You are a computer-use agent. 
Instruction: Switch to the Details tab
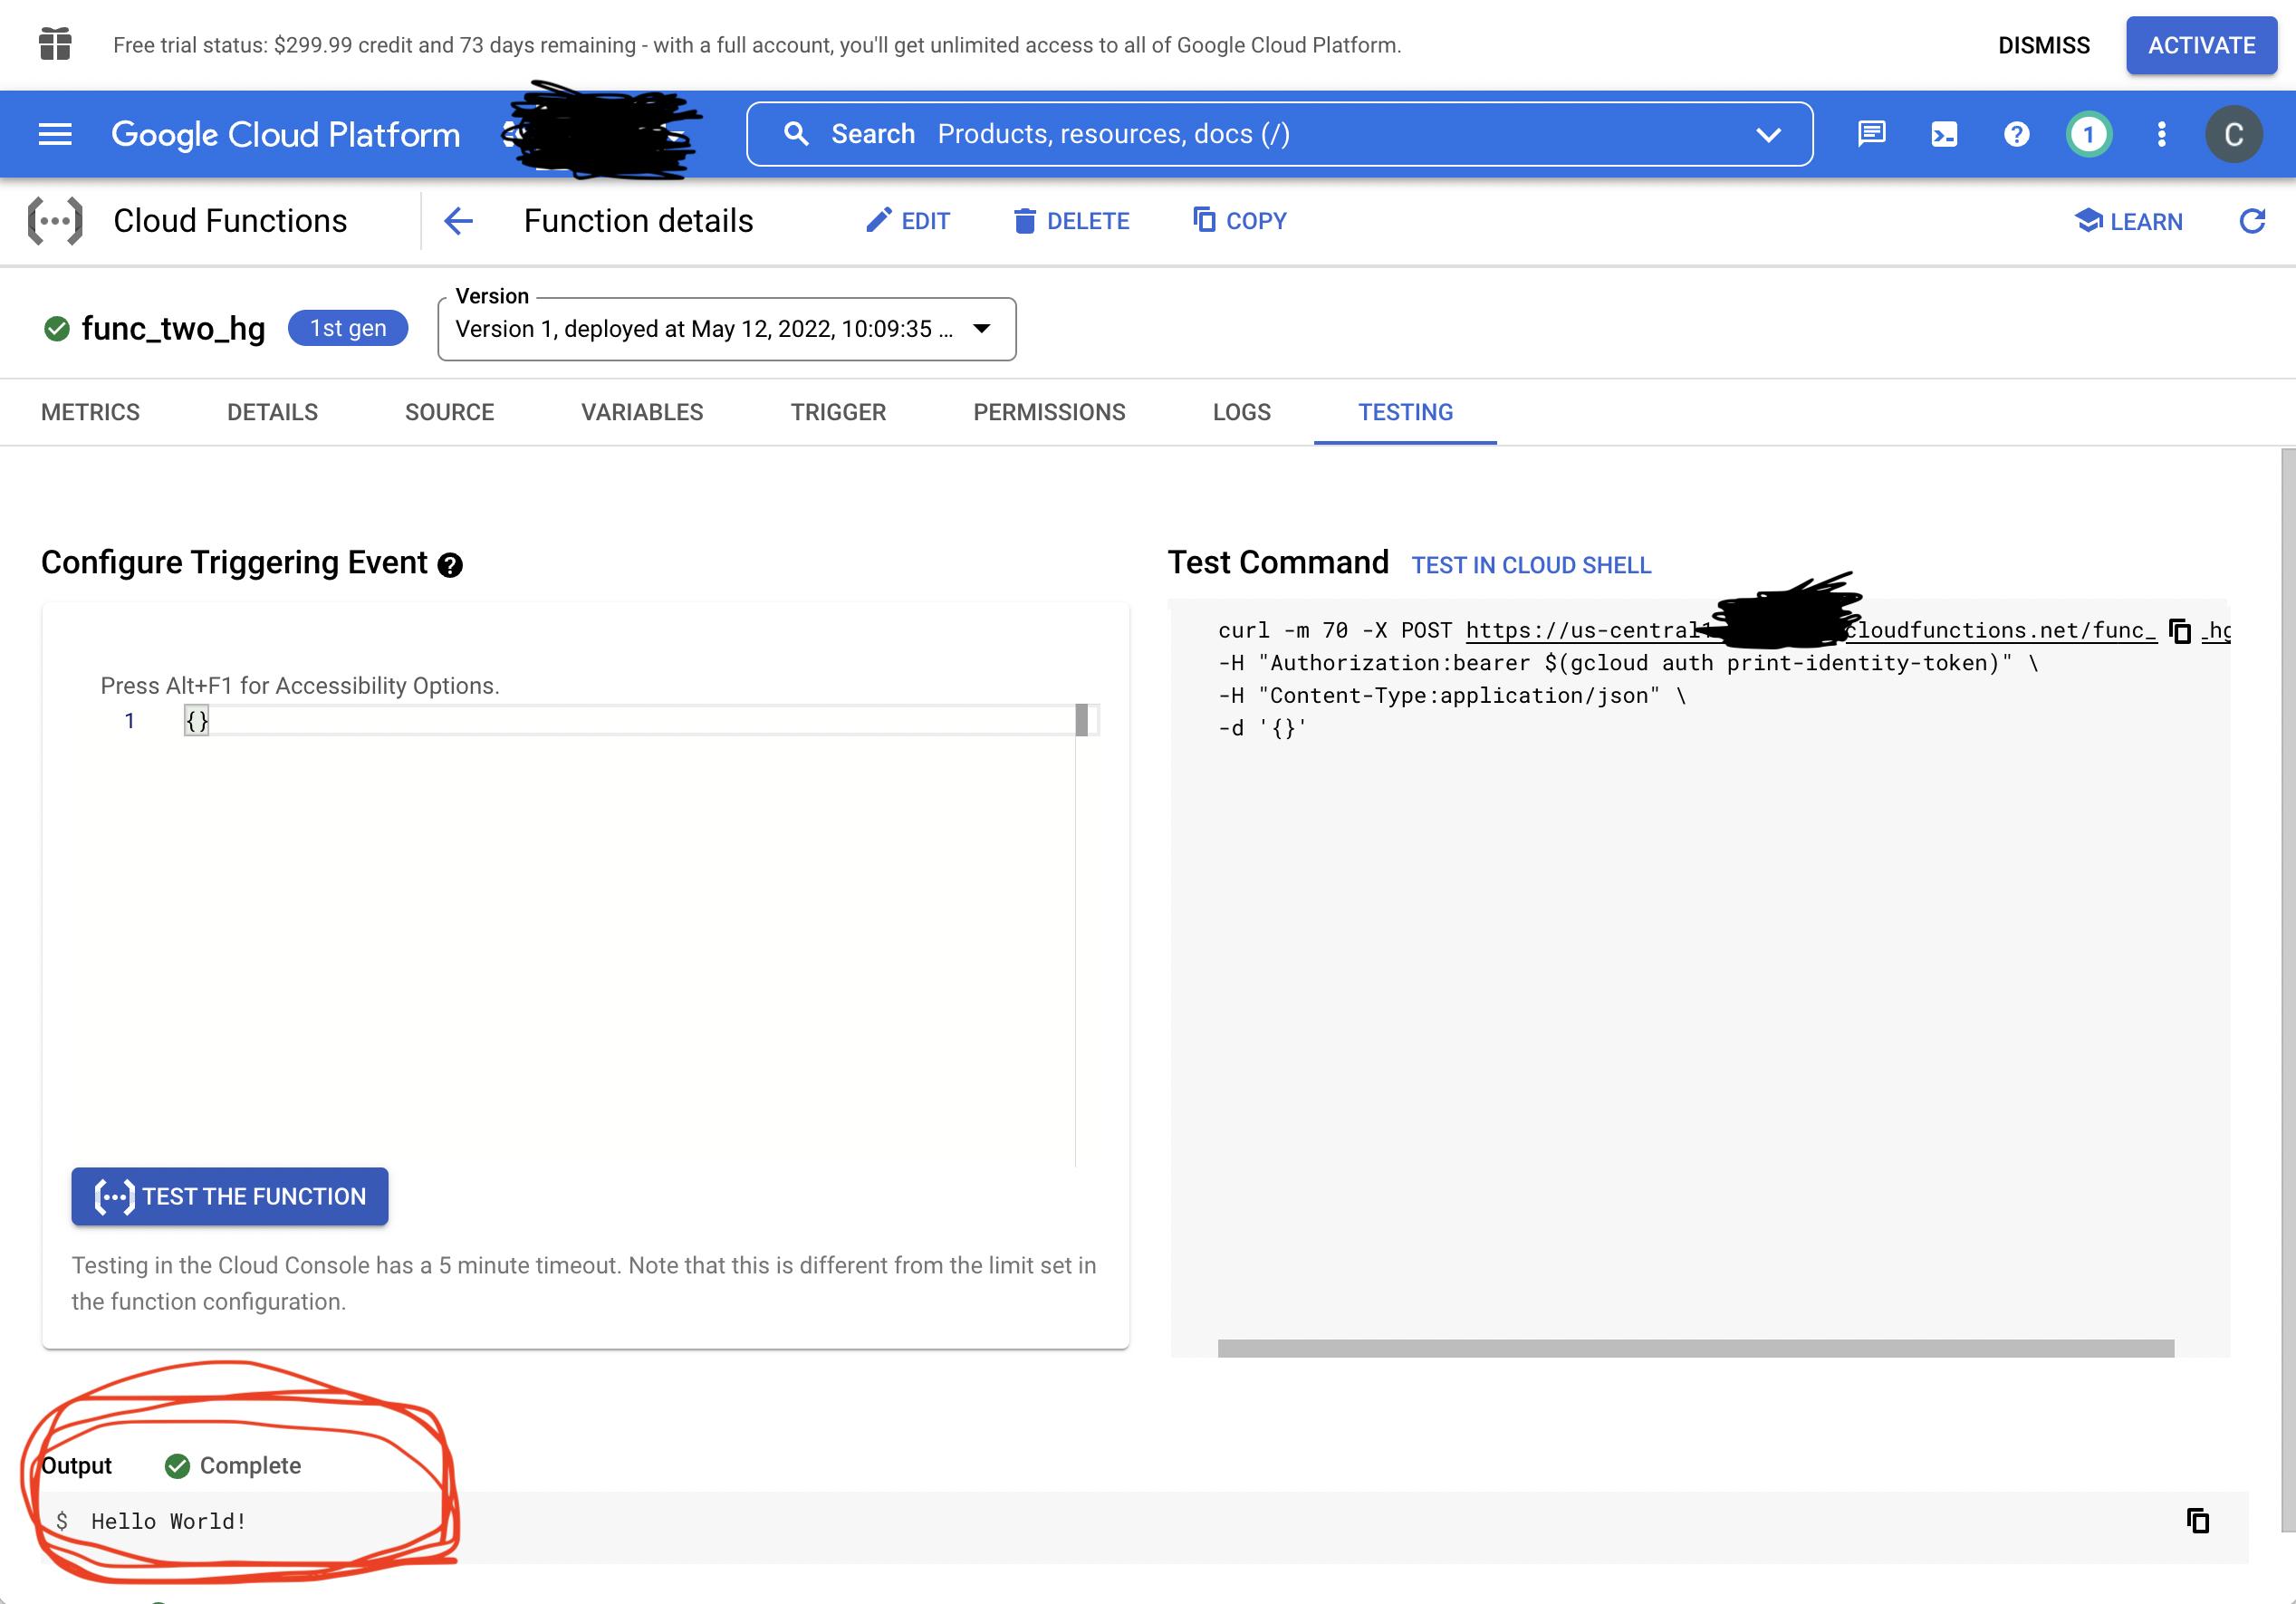272,412
